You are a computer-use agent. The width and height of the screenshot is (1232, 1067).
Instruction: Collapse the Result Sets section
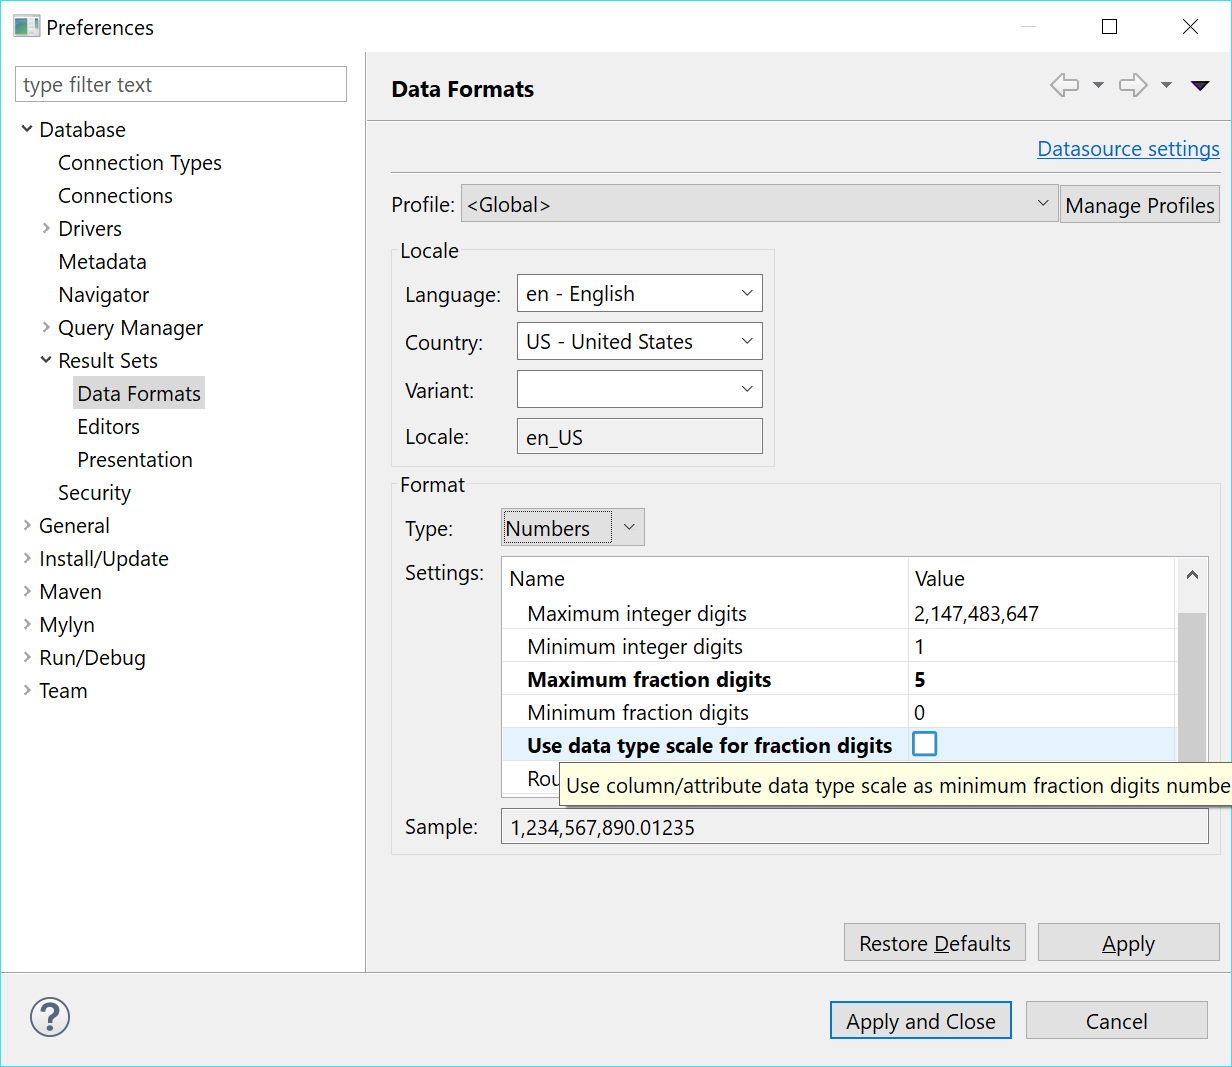click(45, 360)
